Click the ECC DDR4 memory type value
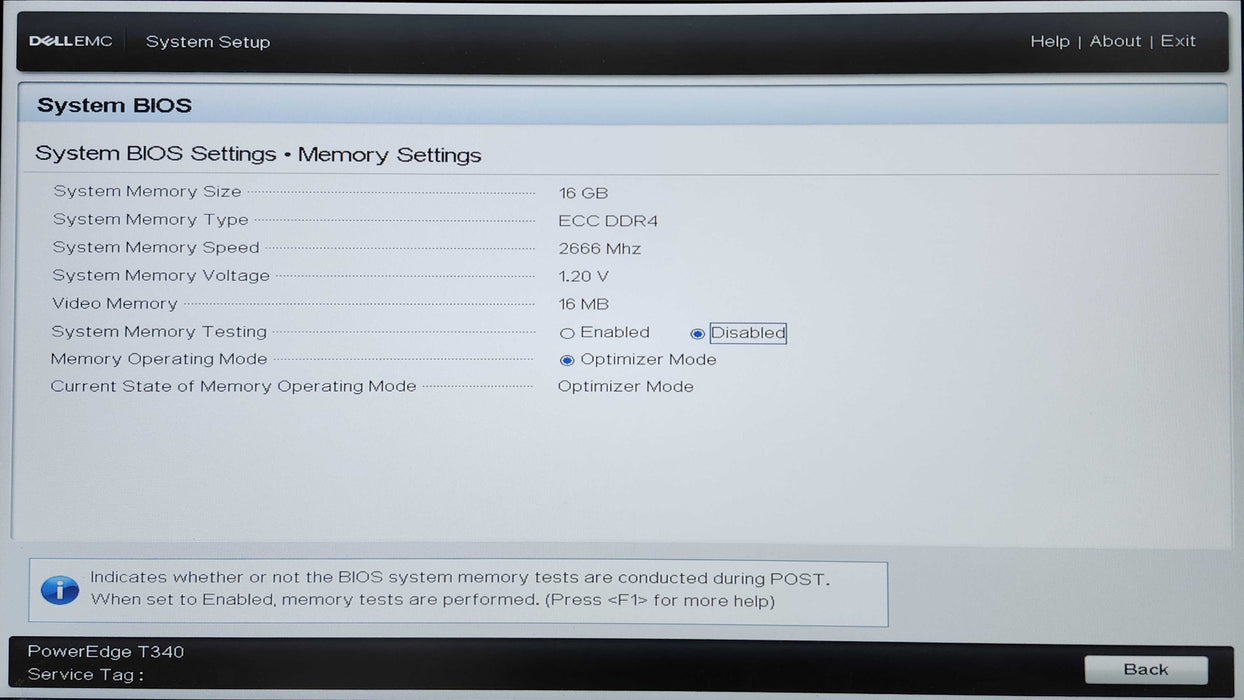Screen dimensions: 1244x700 pos(608,221)
